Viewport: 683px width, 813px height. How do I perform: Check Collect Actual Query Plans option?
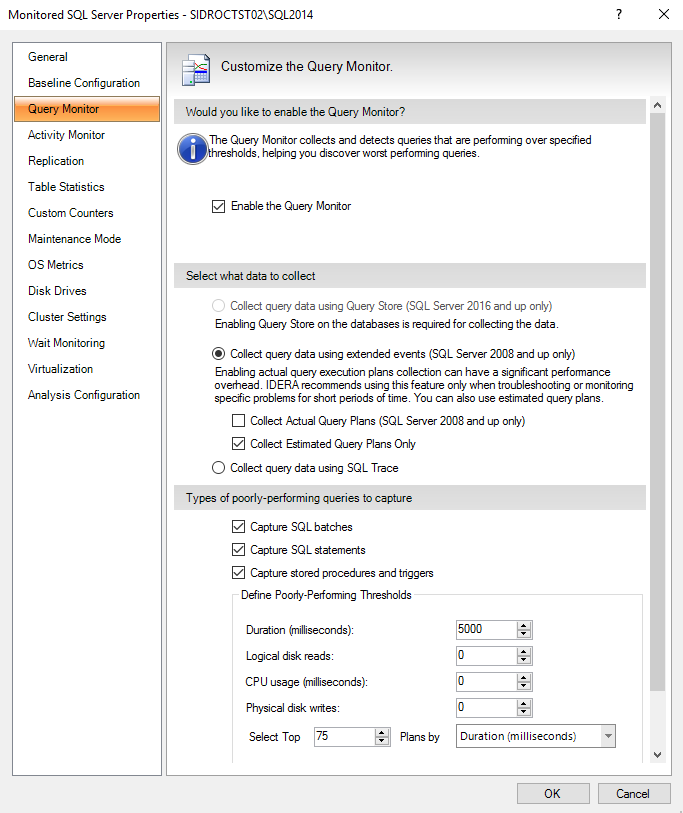[x=239, y=420]
